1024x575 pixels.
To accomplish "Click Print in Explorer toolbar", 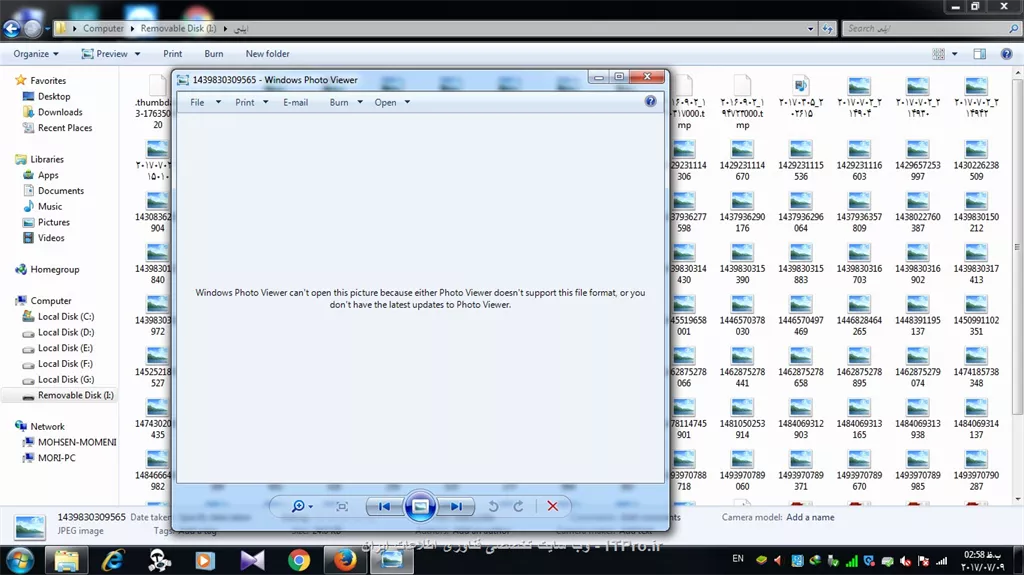I will point(172,54).
